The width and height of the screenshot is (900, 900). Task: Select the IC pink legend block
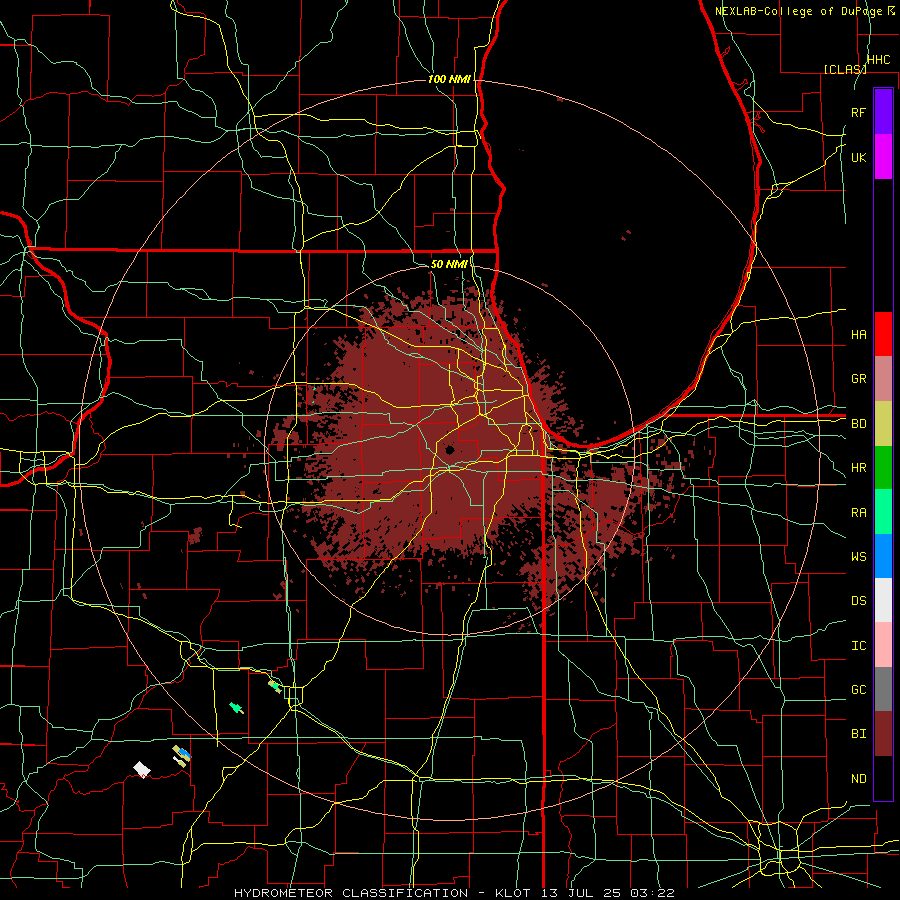[883, 645]
